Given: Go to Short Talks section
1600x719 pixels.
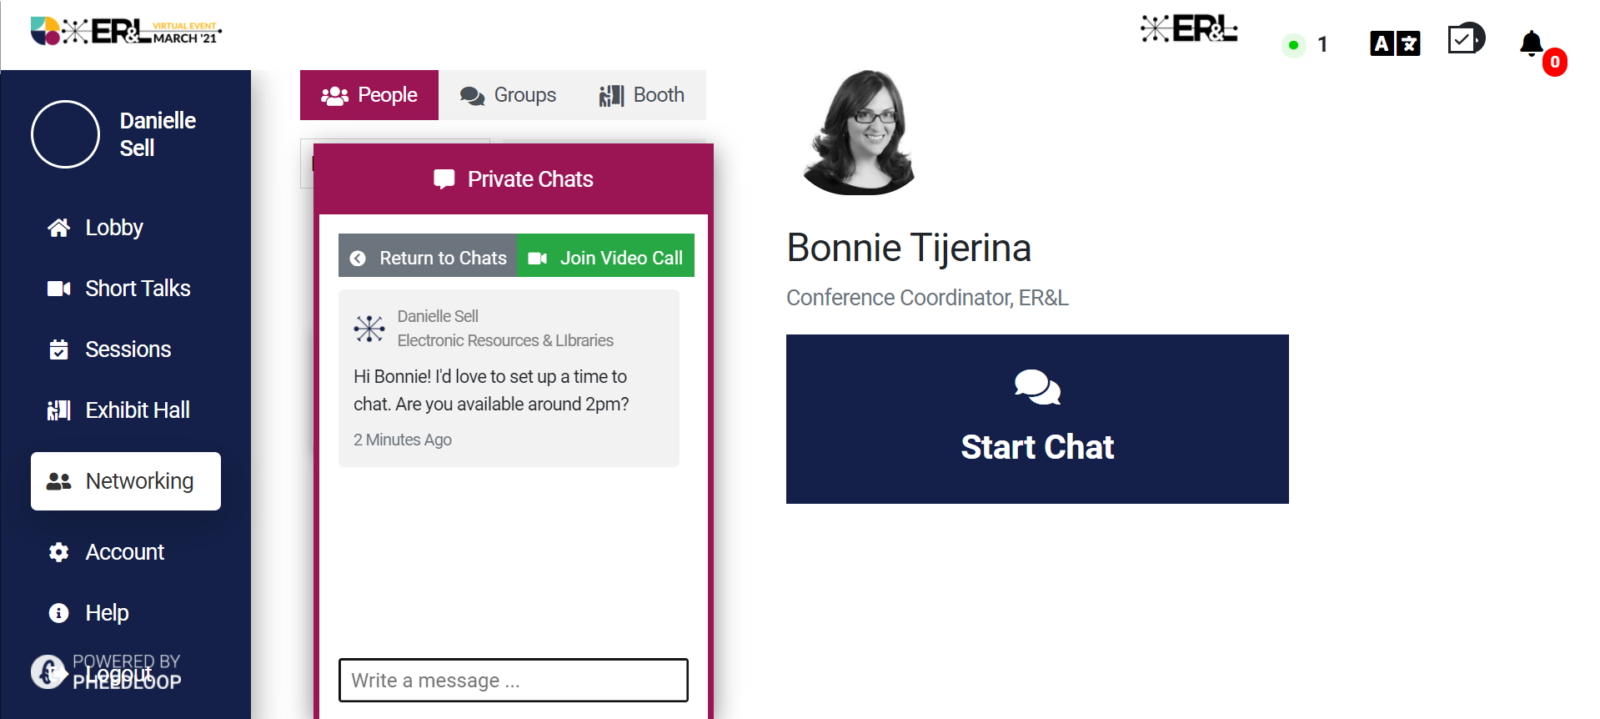Looking at the screenshot, I should [x=137, y=289].
